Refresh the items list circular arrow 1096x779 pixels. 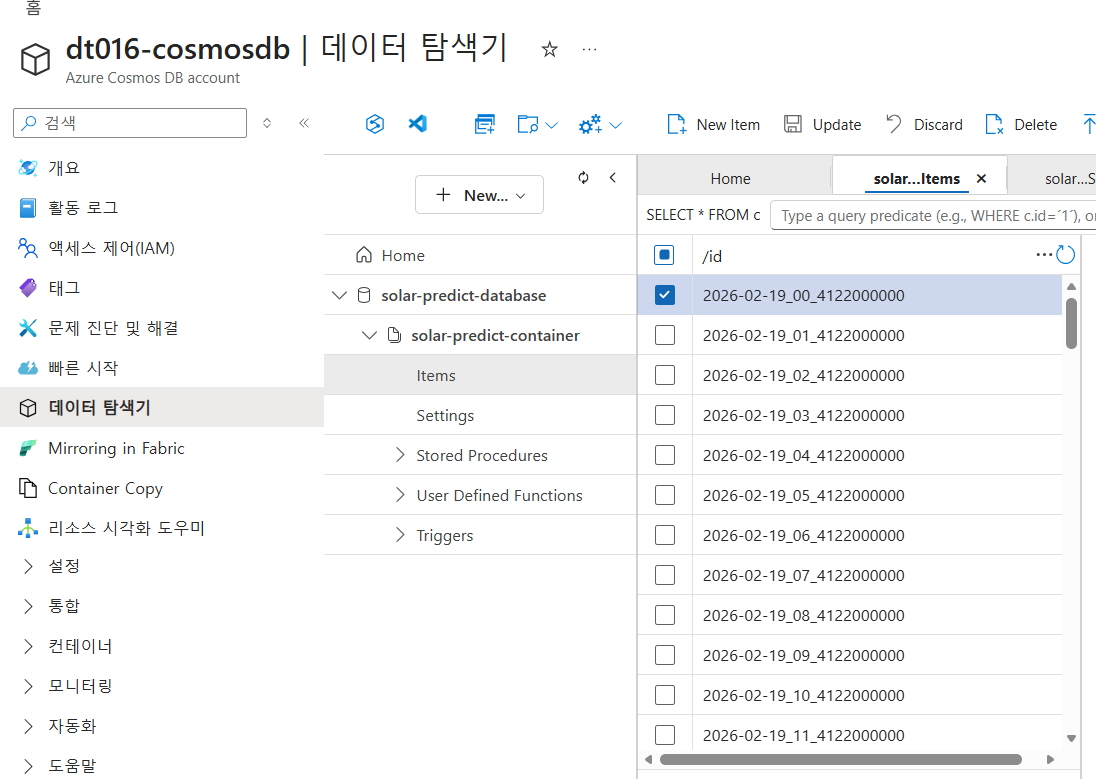pos(1065,255)
